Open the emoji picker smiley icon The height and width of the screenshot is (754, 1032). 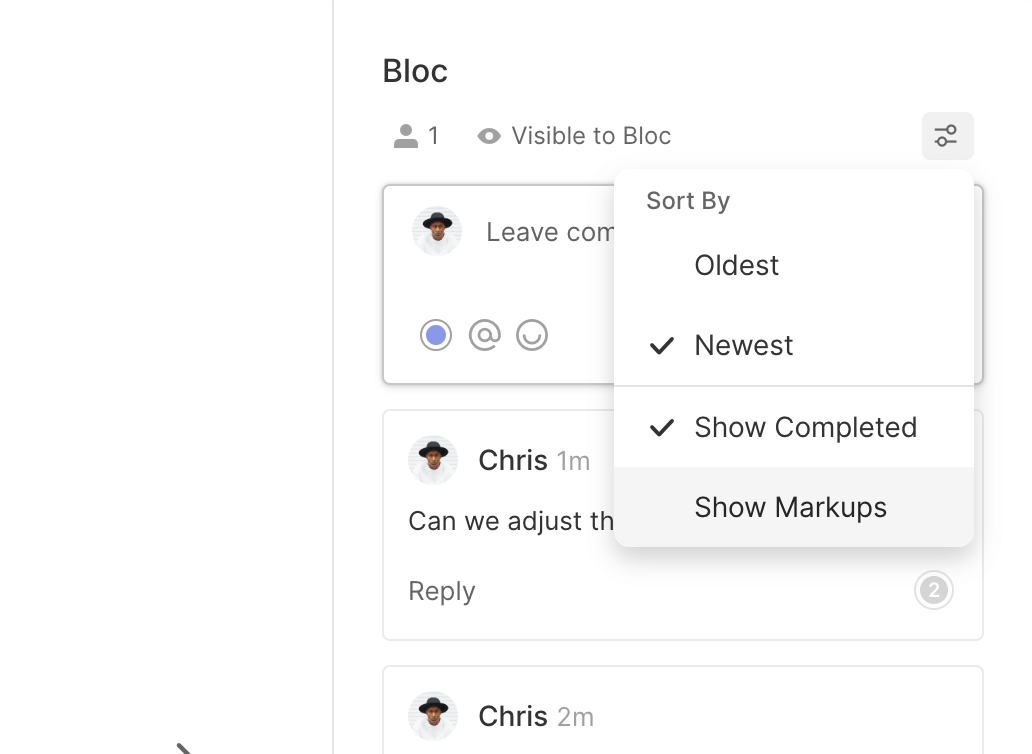coord(532,335)
